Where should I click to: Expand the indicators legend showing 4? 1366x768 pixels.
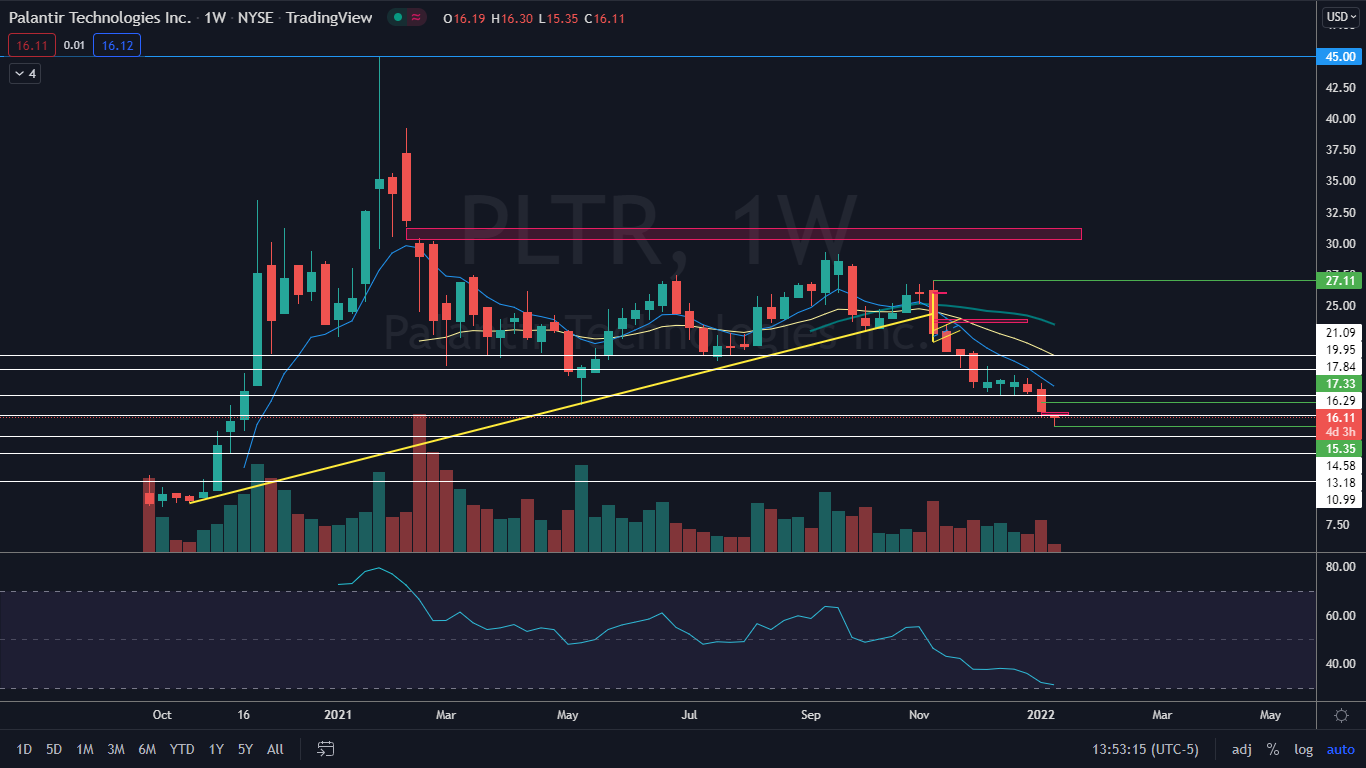[x=25, y=73]
